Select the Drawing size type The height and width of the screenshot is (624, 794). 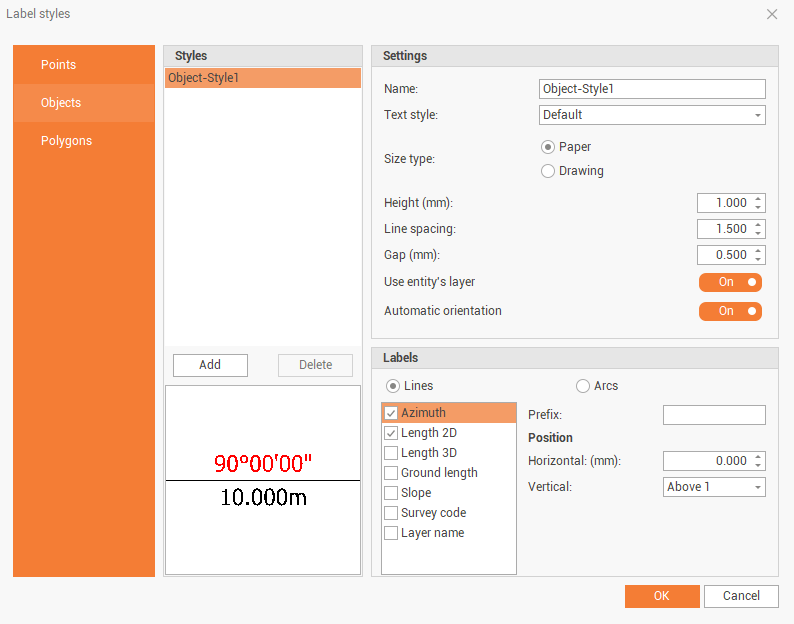548,171
